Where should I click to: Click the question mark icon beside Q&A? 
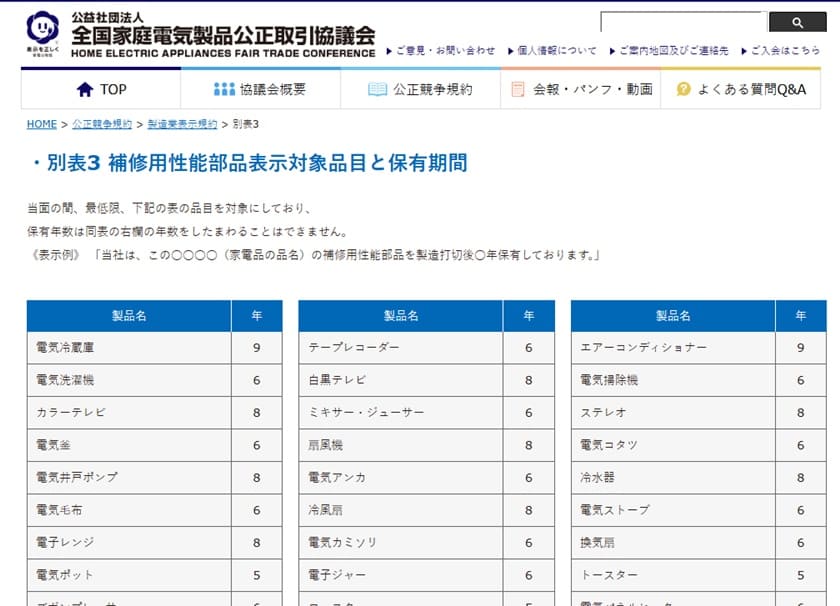point(684,89)
